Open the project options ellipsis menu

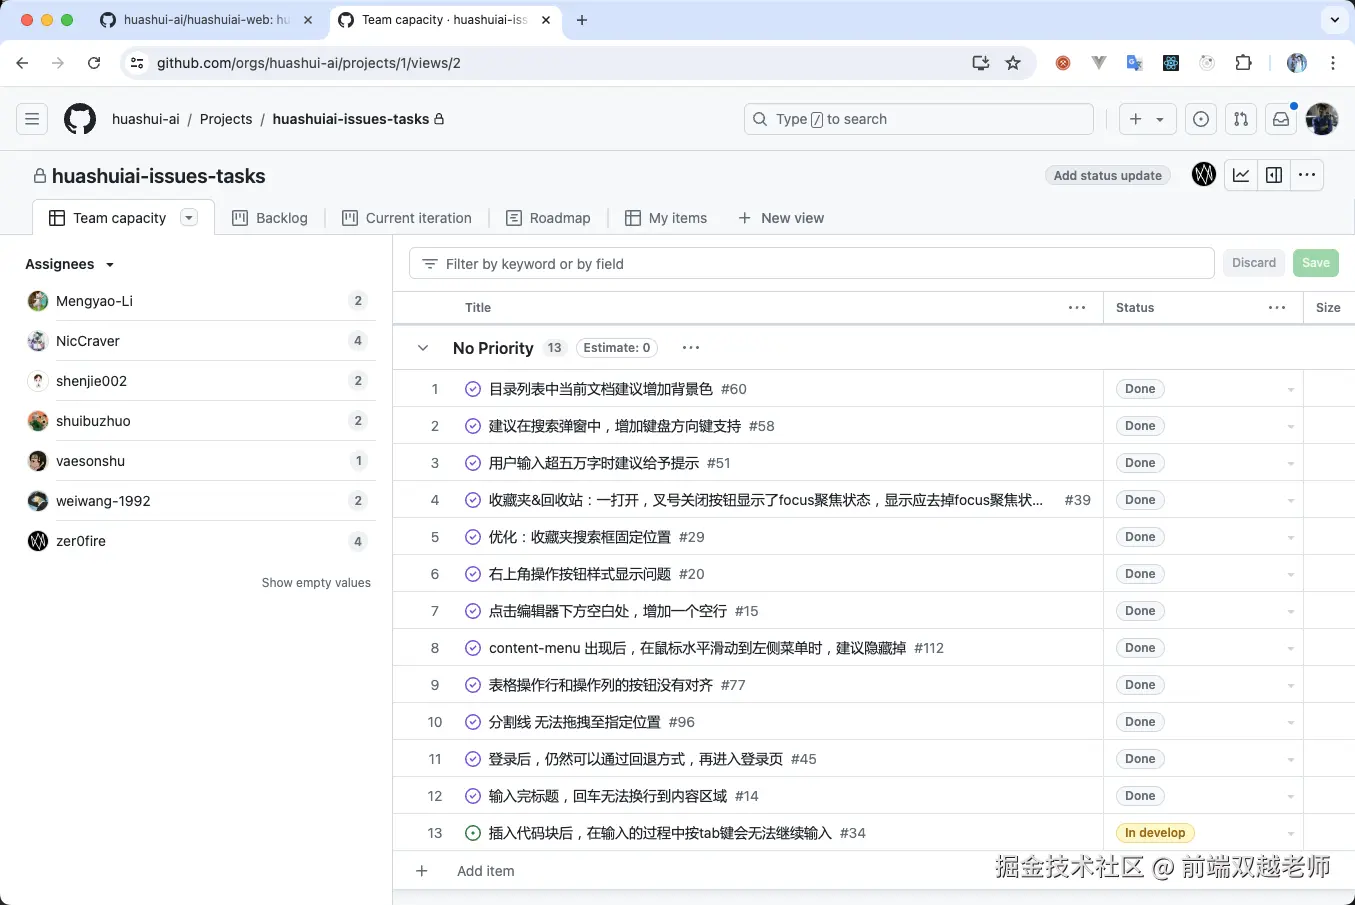point(1307,175)
